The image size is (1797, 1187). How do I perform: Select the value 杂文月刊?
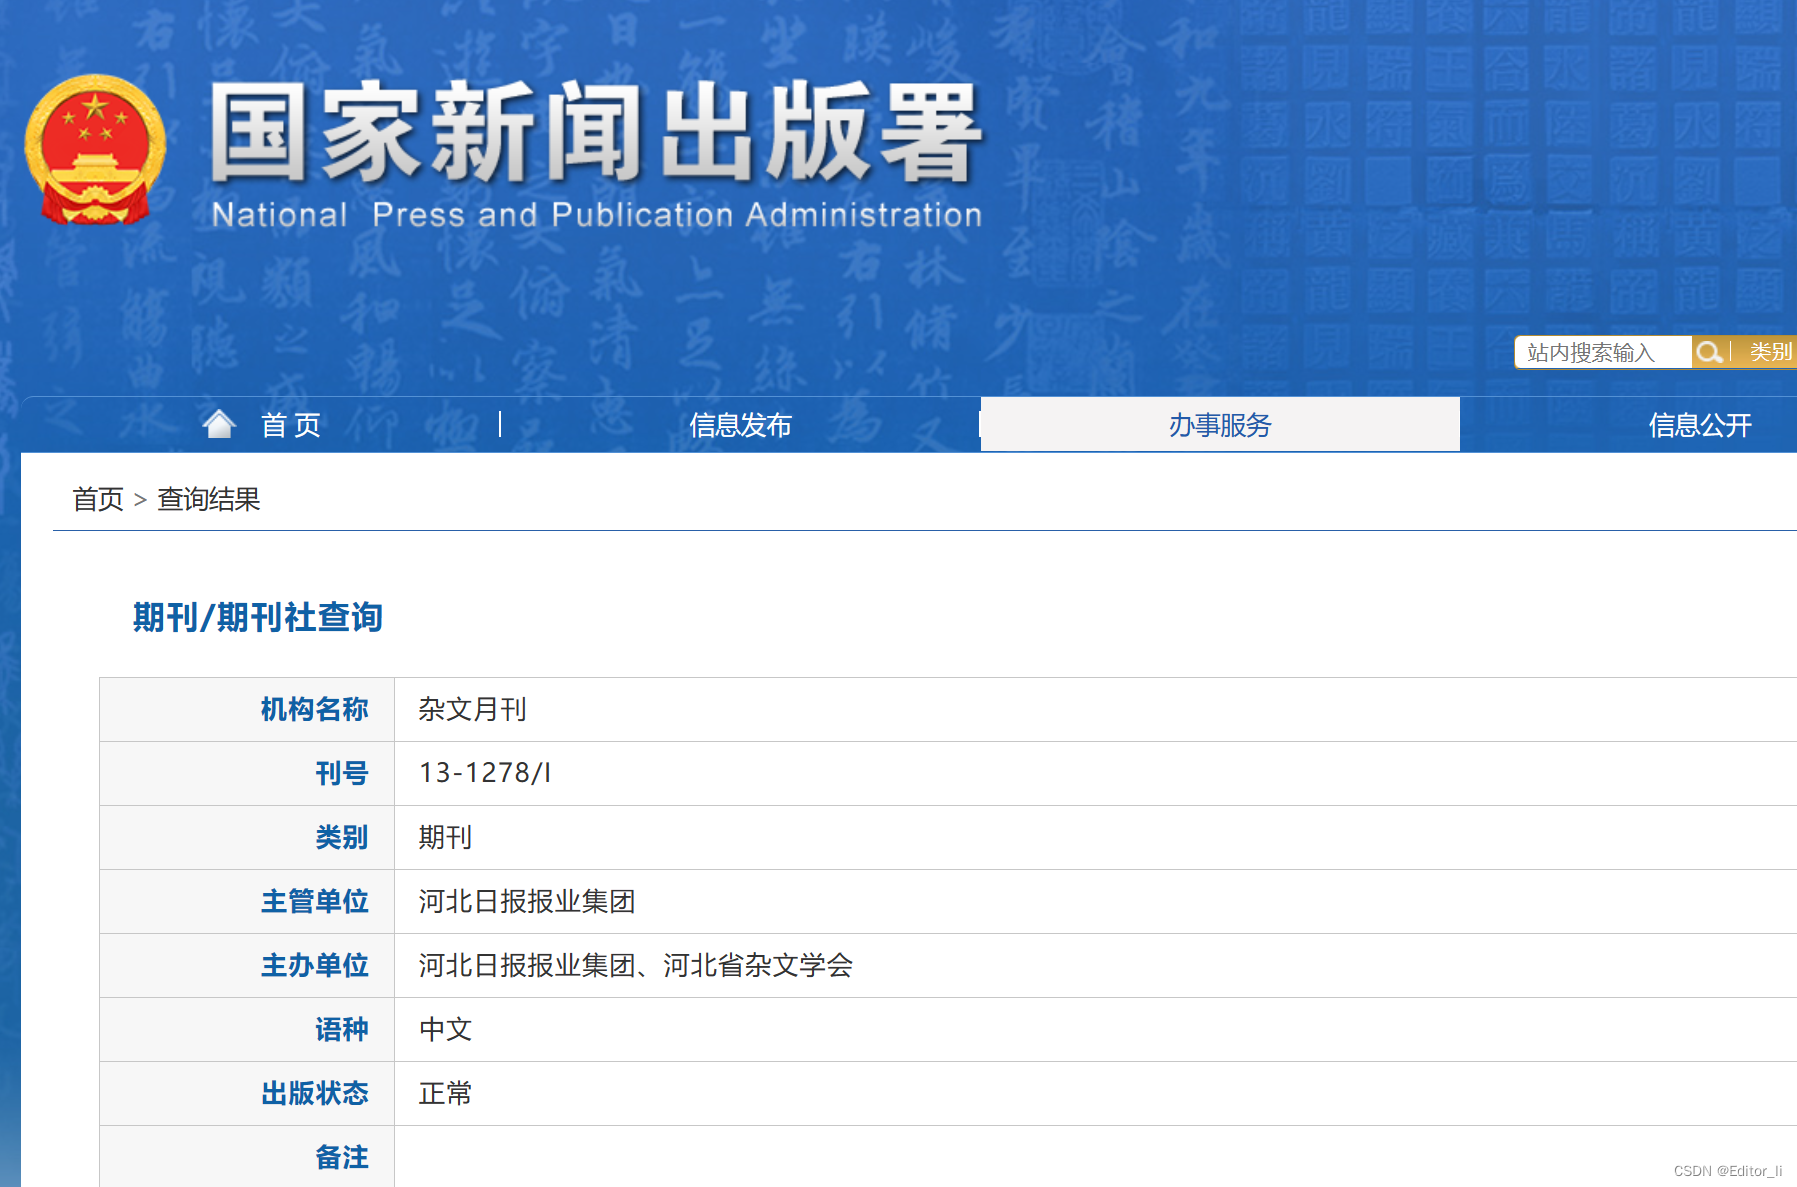472,709
